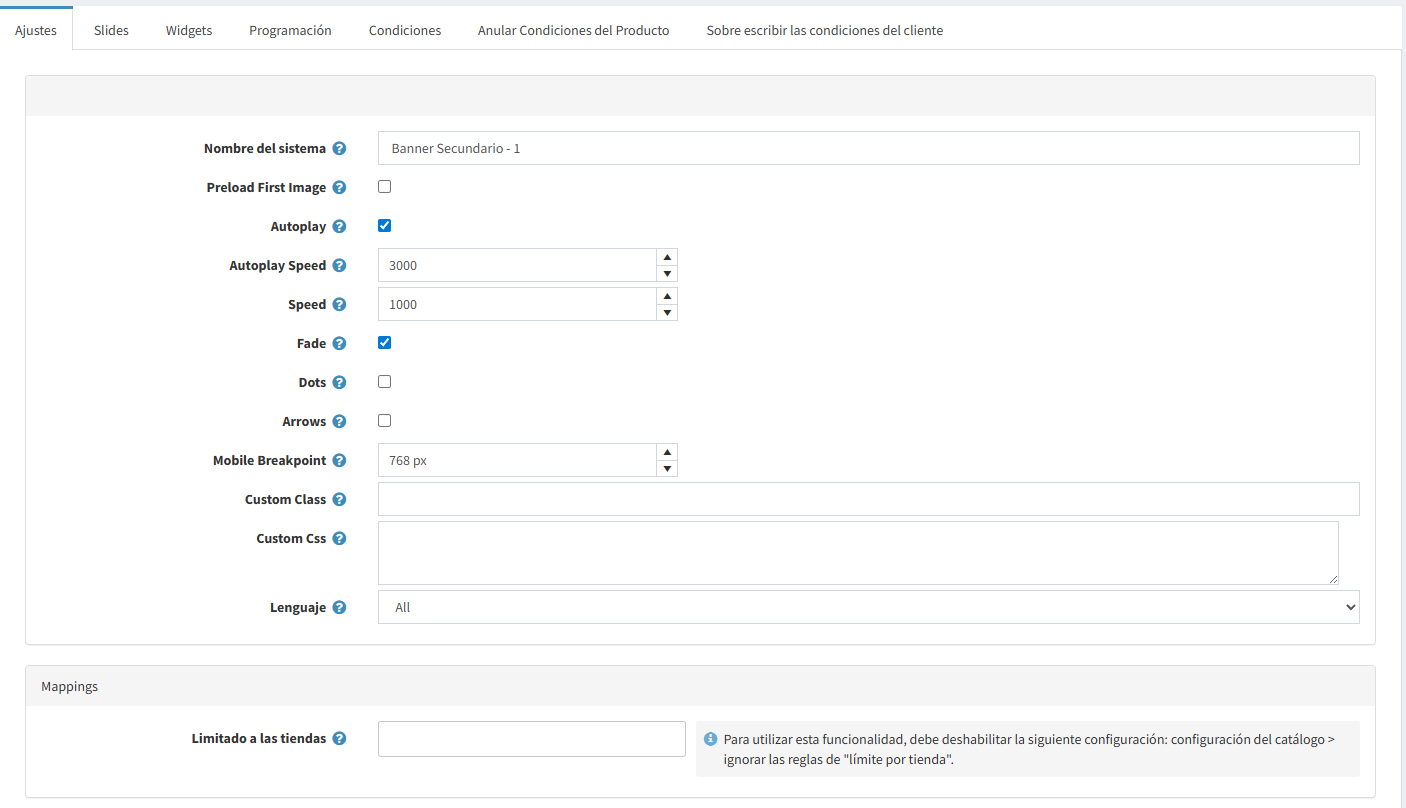Enable the Dots checkbox
Screen dimensions: 1406x808
[384, 382]
